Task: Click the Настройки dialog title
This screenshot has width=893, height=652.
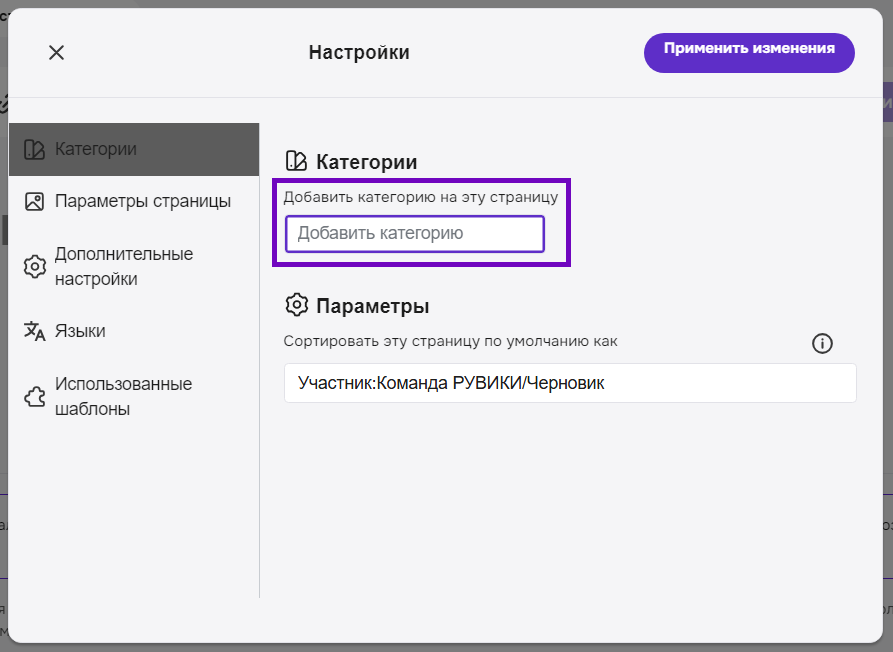Action: (x=359, y=53)
